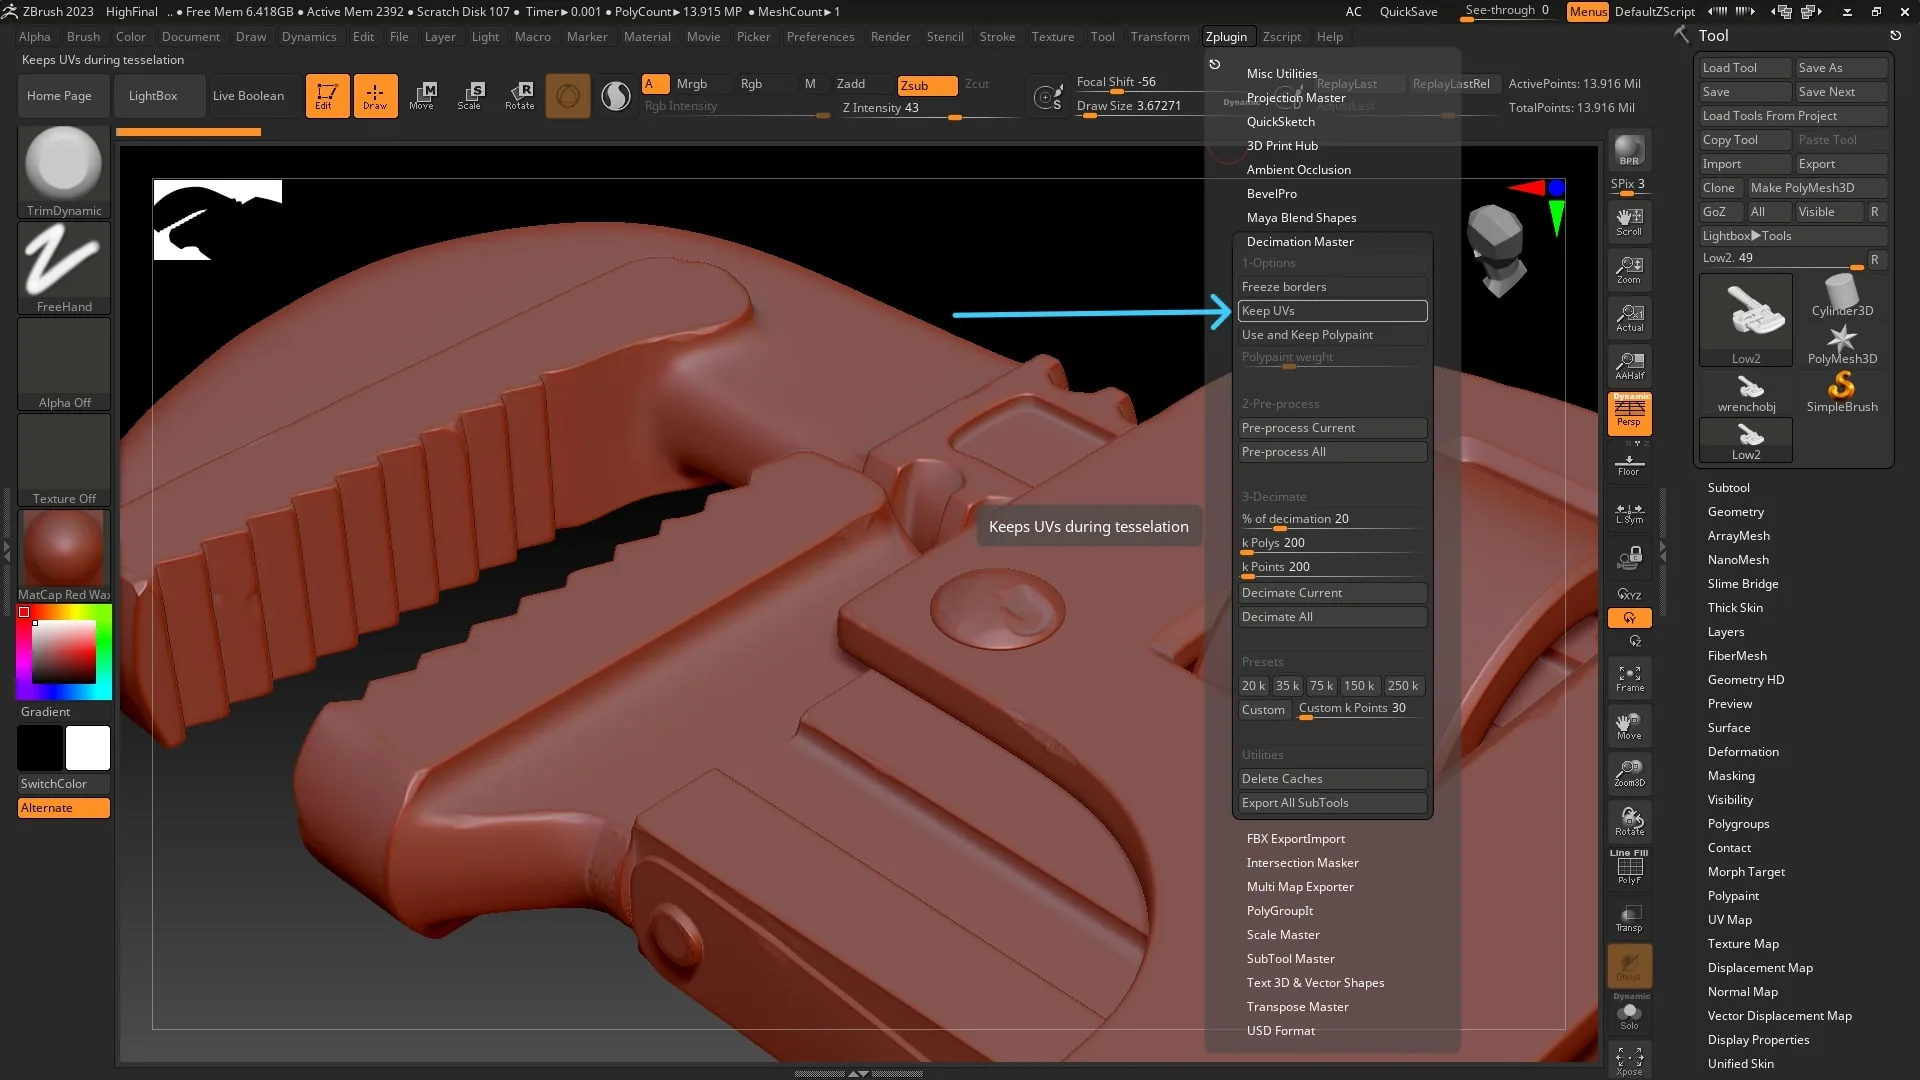Screen dimensions: 1920x1080
Task: Toggle Perspective (Persp) mode
Action: (1629, 414)
